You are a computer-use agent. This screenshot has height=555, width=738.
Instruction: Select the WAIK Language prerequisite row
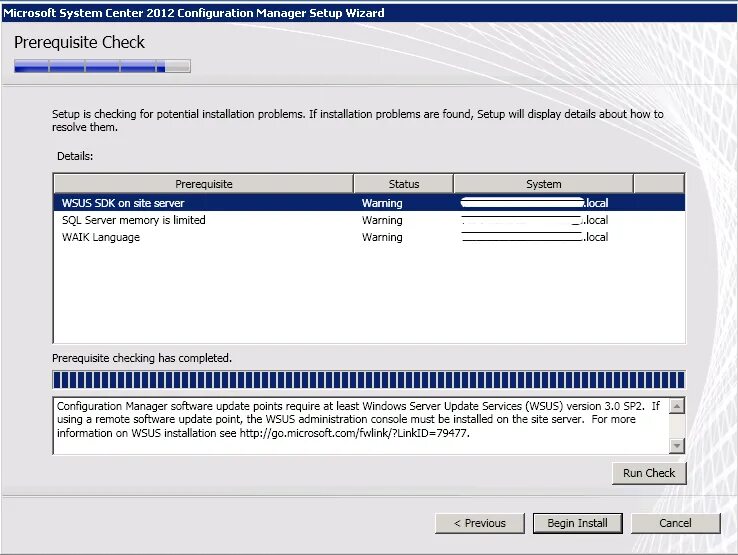369,237
